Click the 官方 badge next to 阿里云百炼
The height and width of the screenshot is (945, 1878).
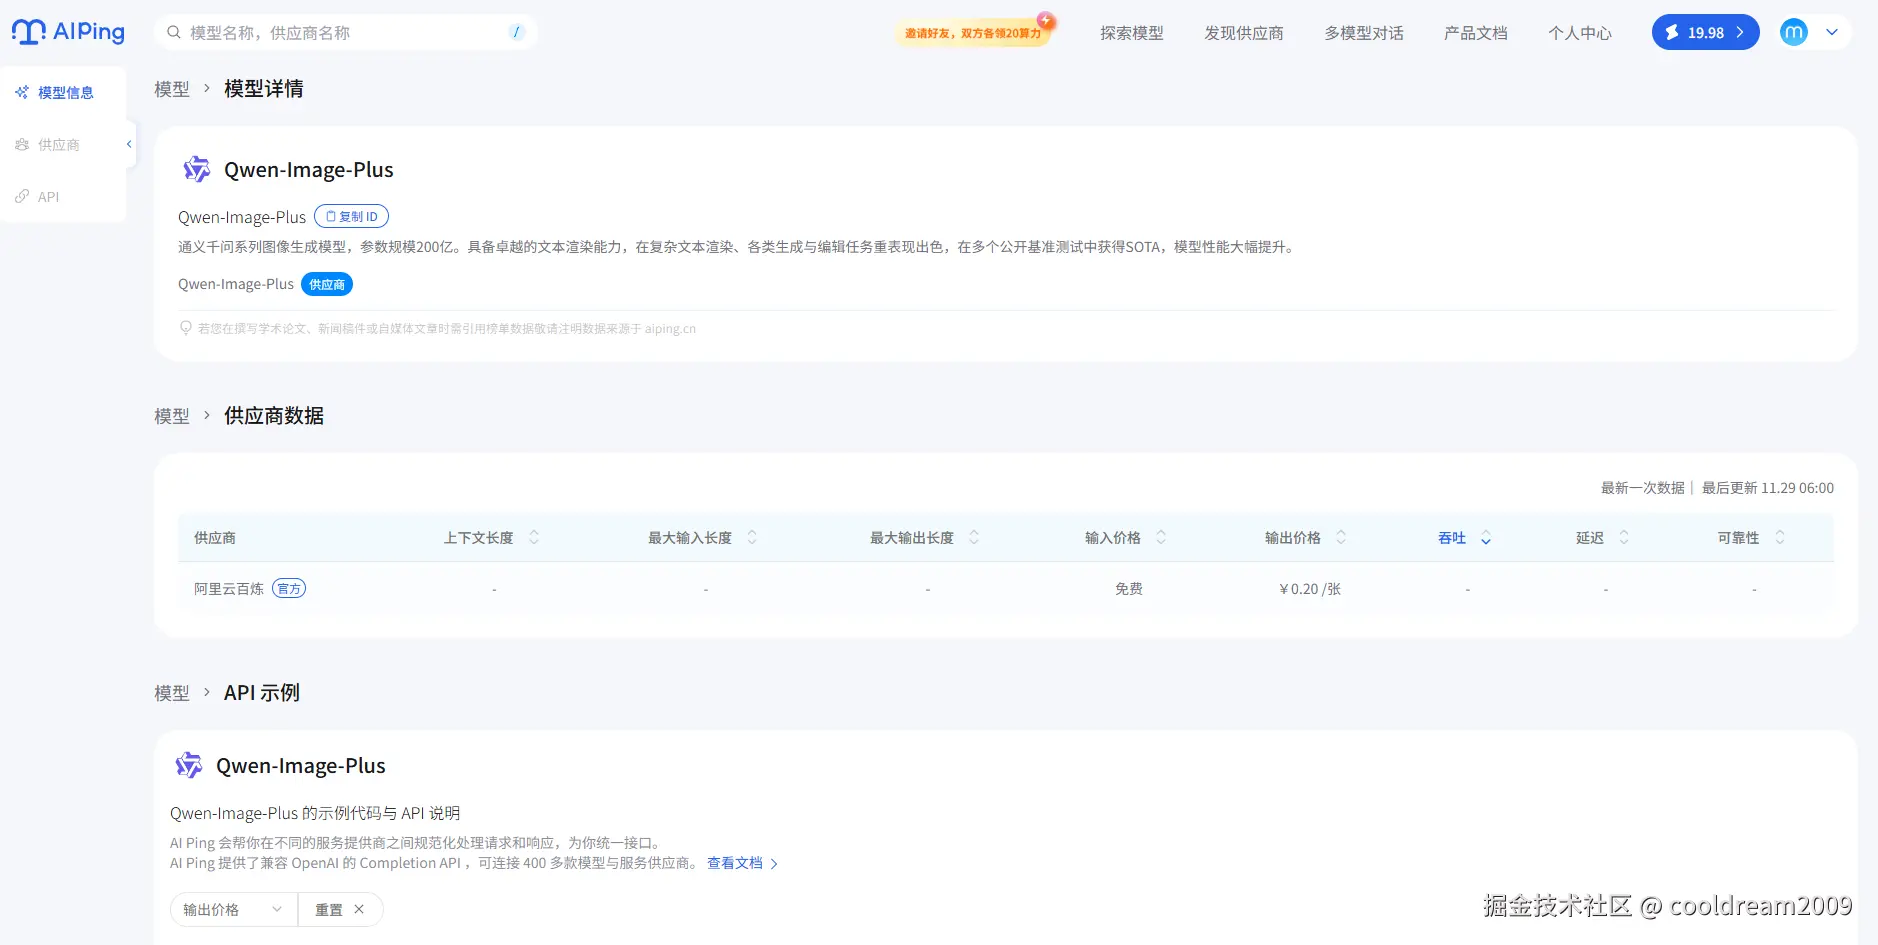coord(289,588)
